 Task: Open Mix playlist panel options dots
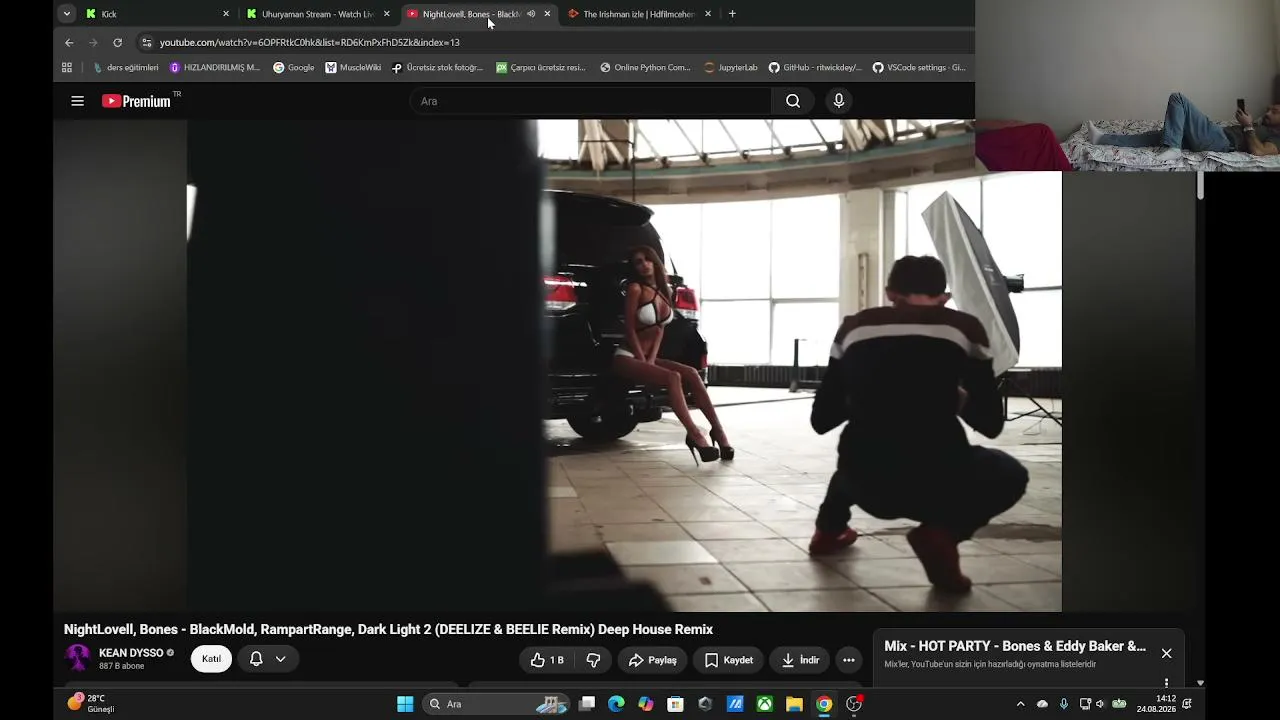click(x=1166, y=684)
